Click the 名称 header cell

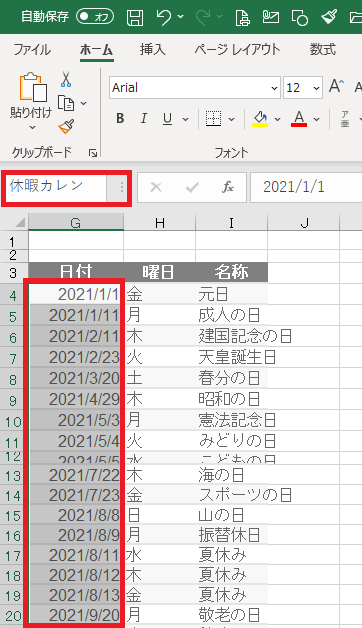pos(231,272)
